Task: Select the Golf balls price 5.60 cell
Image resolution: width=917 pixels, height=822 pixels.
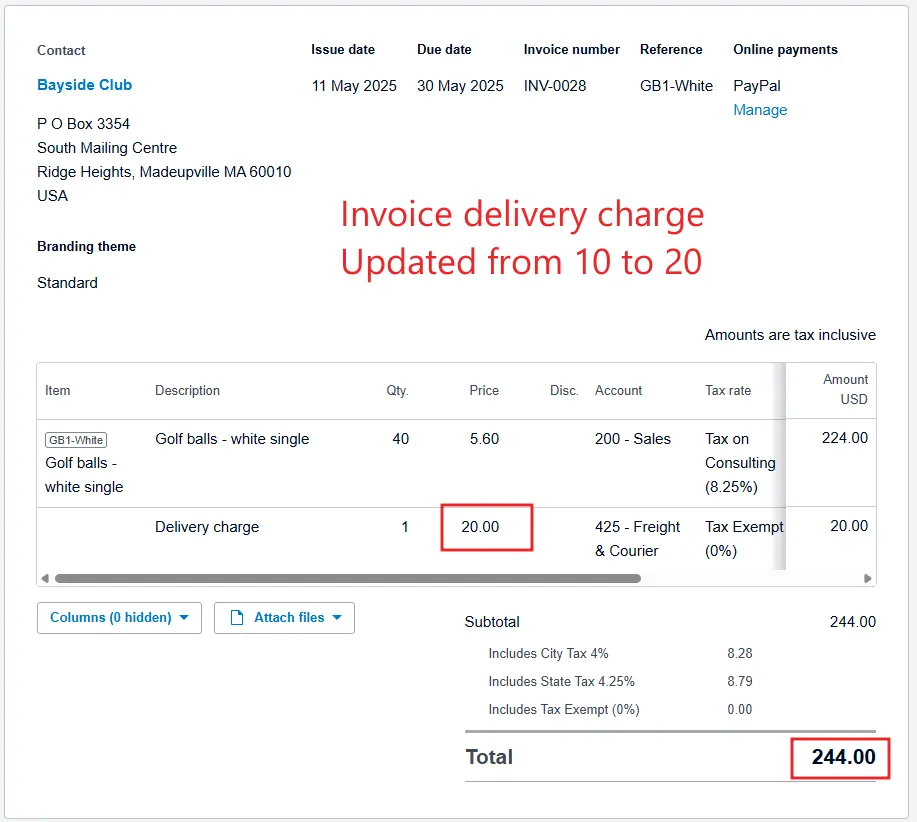Action: click(x=484, y=439)
